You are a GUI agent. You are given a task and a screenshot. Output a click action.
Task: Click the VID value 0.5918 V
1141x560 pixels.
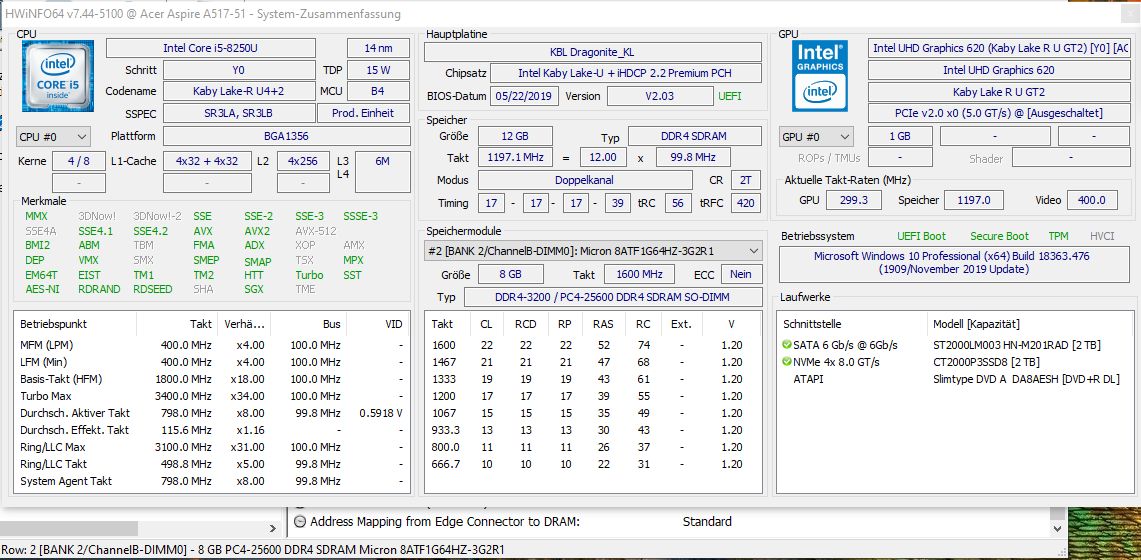[x=381, y=413]
